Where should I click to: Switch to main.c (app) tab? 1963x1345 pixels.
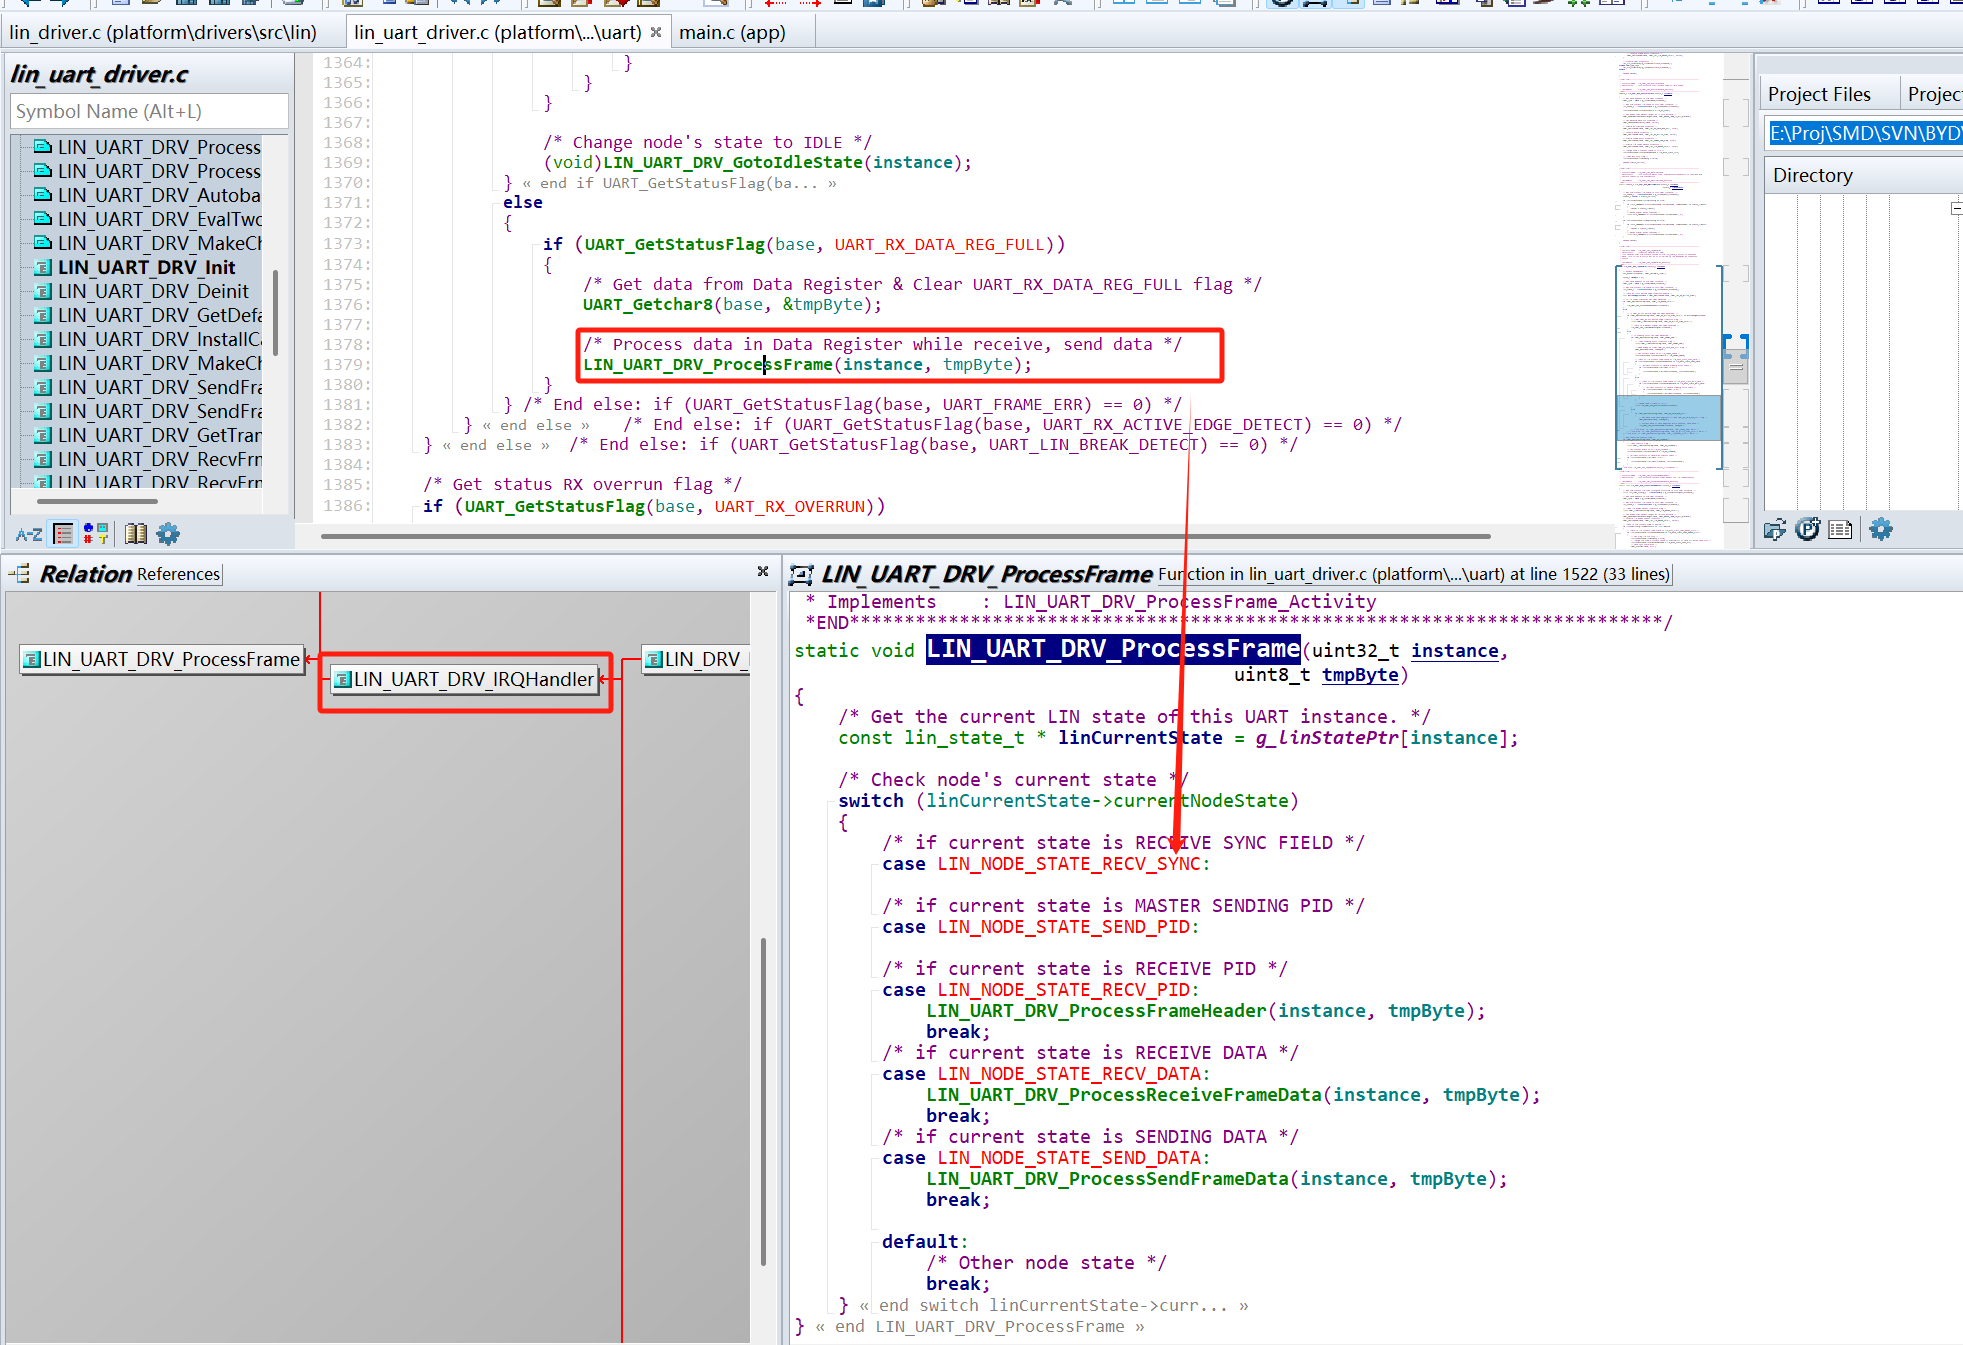click(x=733, y=32)
